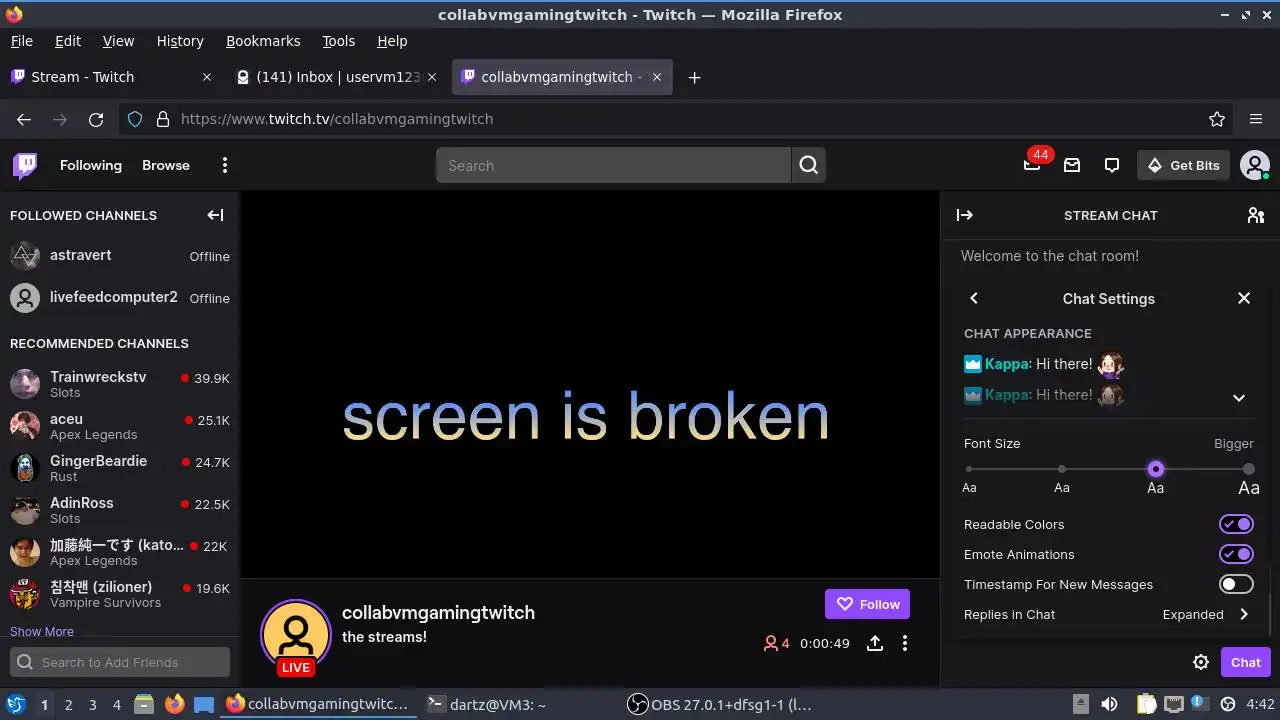Open AdinRoss recommended channel
The image size is (1280, 720).
[120, 510]
